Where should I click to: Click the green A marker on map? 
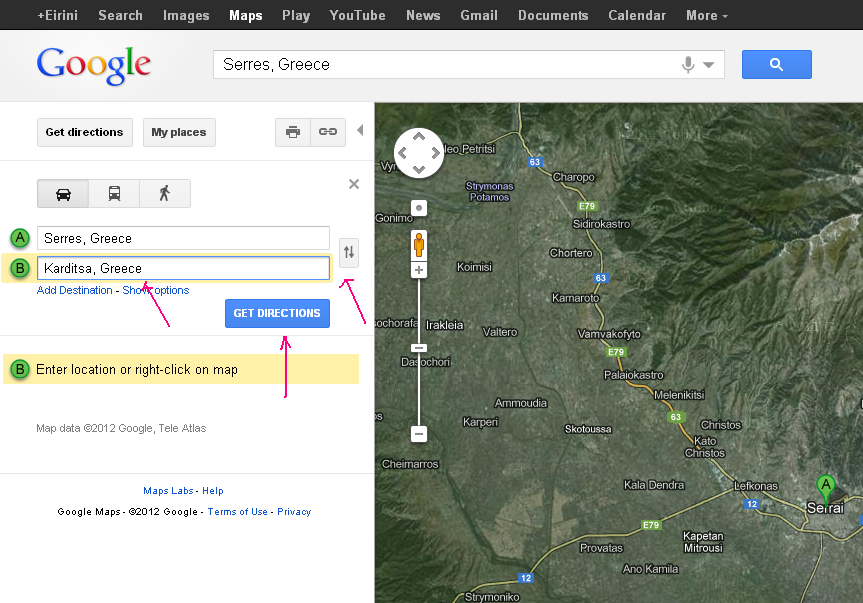coord(826,491)
